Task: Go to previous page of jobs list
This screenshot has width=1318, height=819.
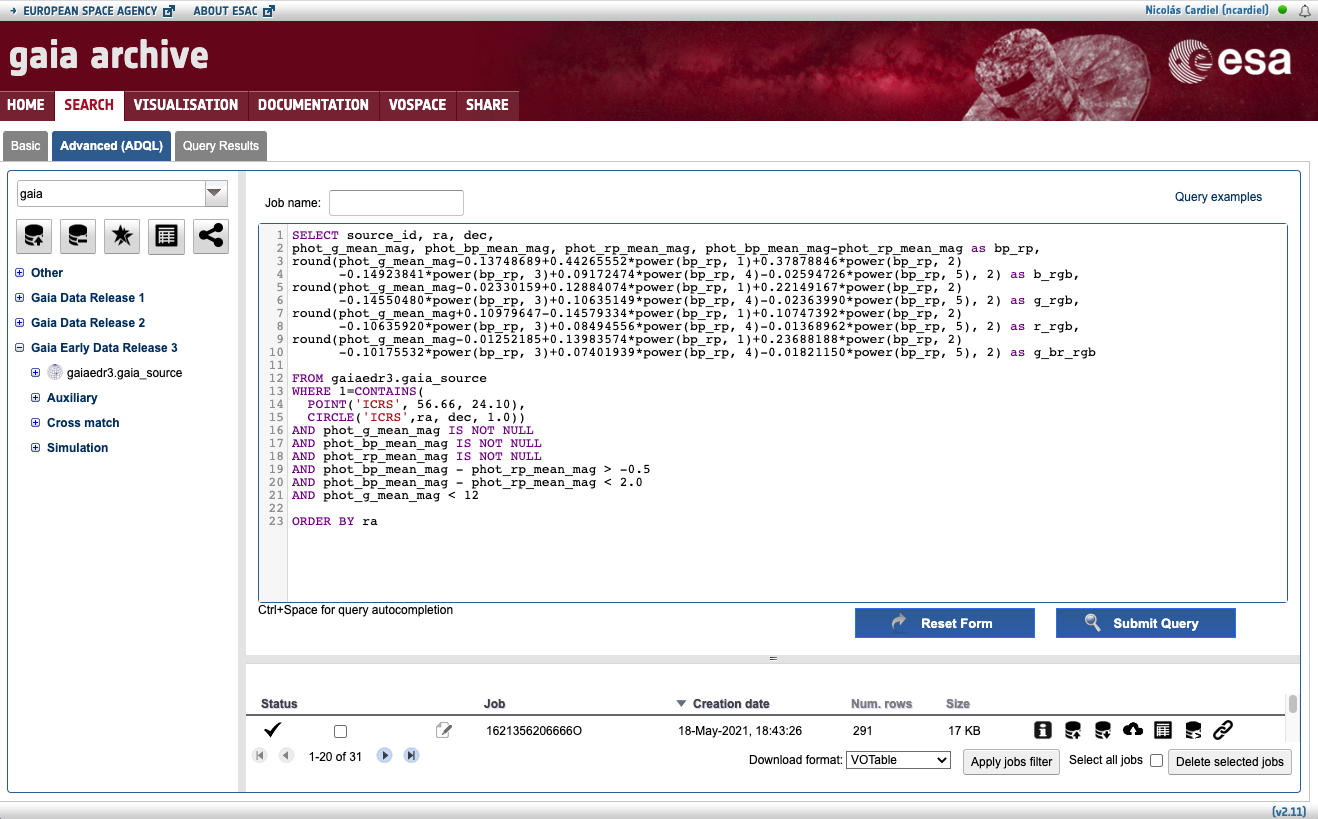Action: (286, 756)
